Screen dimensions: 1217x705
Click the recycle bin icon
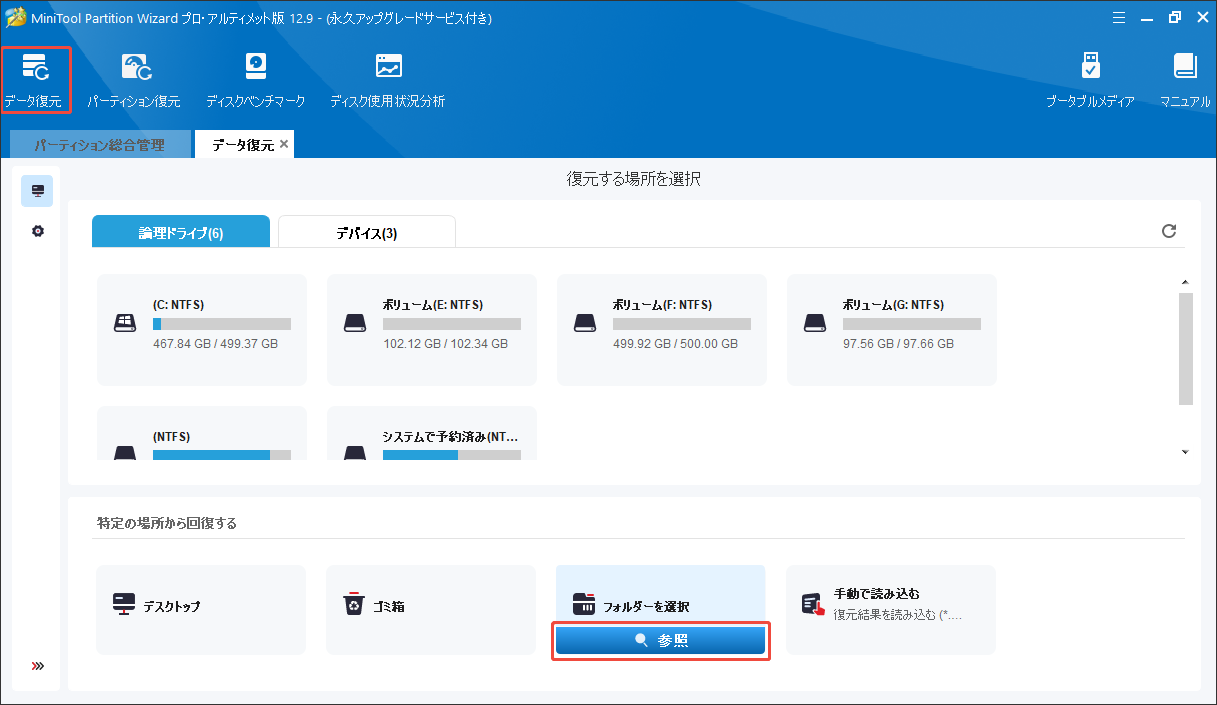(x=354, y=605)
